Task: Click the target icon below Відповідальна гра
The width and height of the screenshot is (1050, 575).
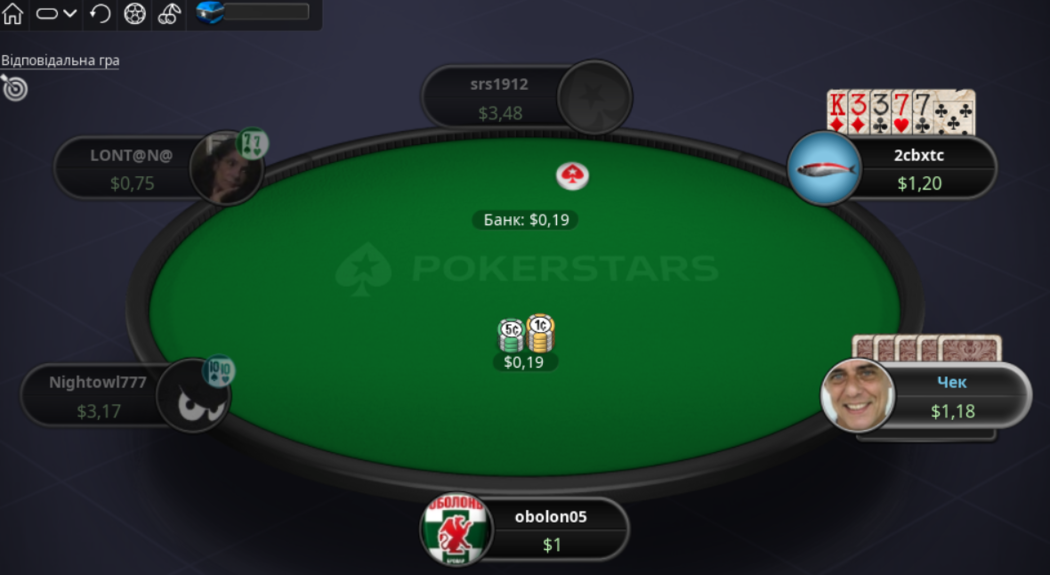Action: pyautogui.click(x=14, y=88)
